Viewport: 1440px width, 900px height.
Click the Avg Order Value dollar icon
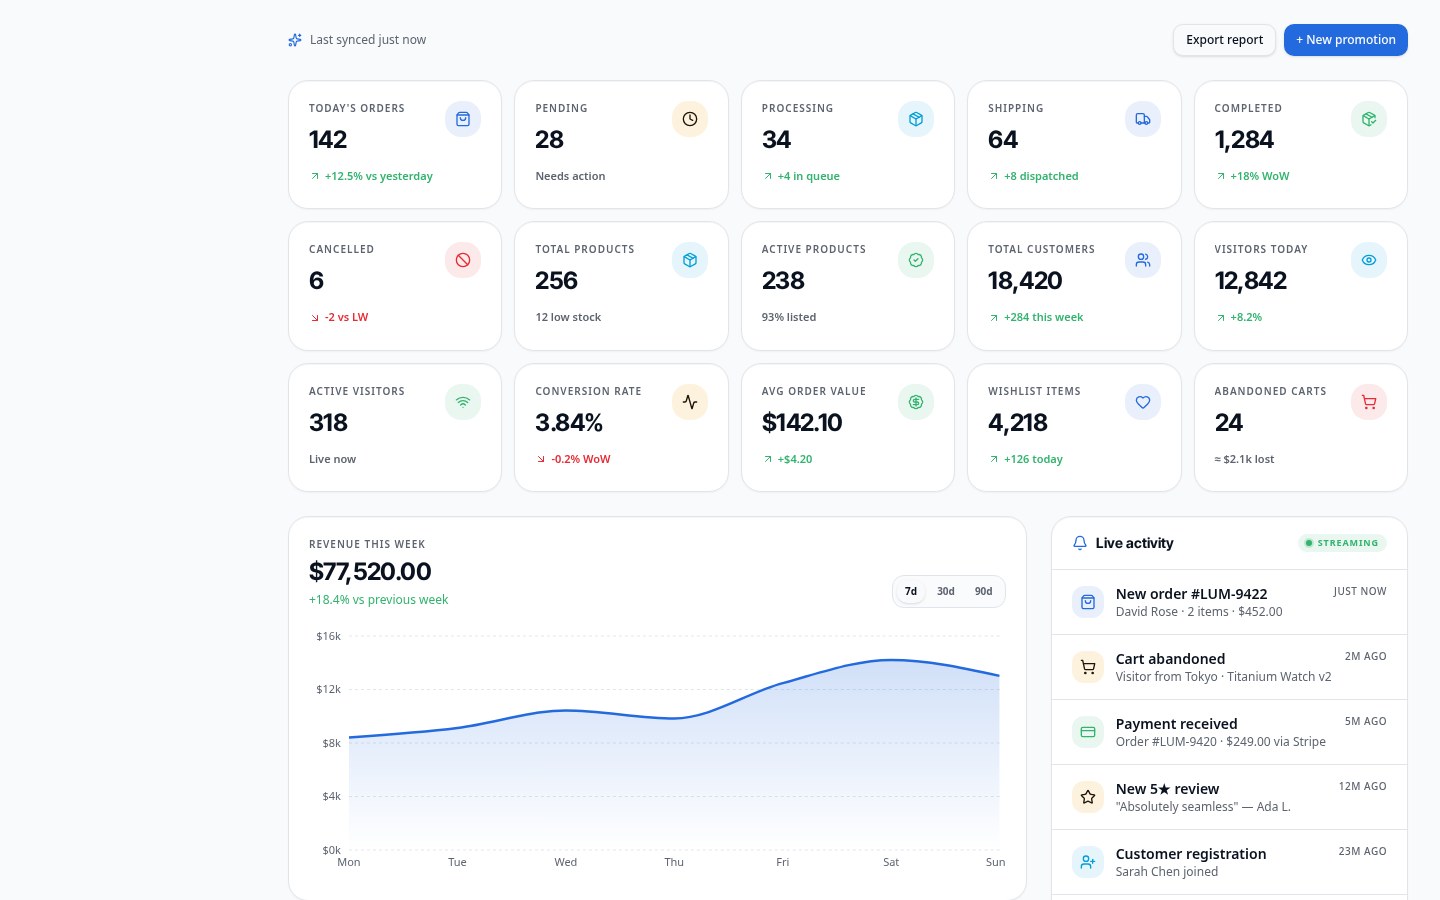[916, 402]
